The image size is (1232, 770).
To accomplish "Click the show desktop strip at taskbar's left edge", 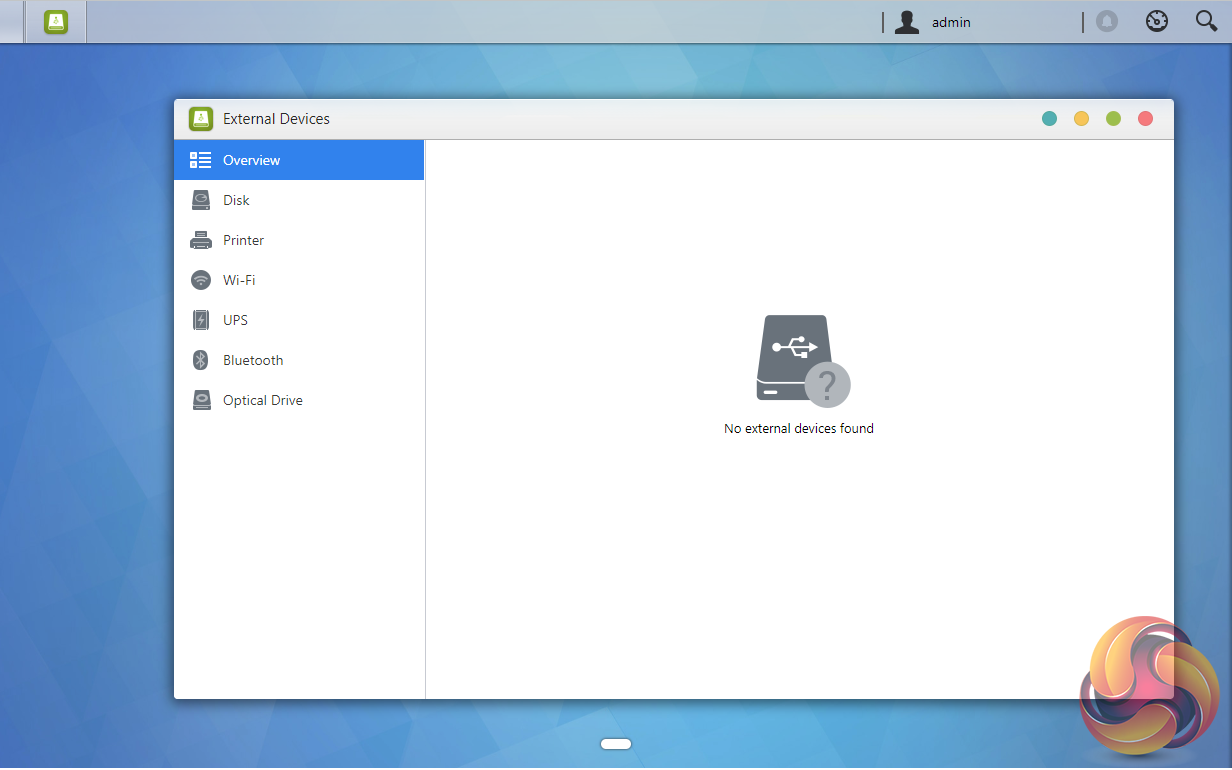I will coord(11,22).
